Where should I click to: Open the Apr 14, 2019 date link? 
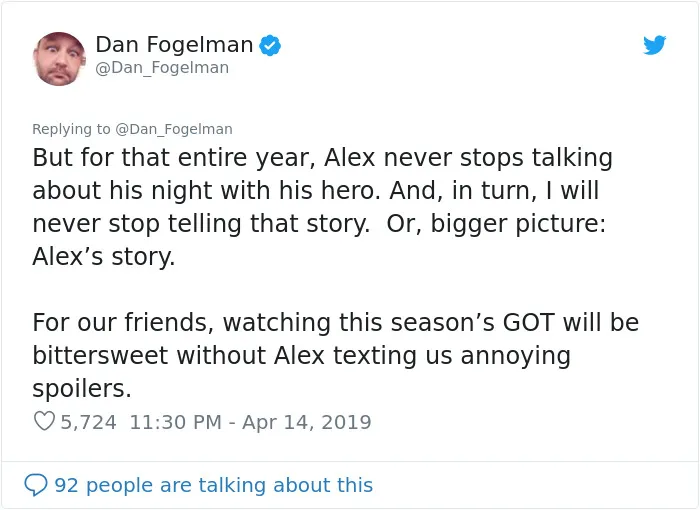(306, 422)
